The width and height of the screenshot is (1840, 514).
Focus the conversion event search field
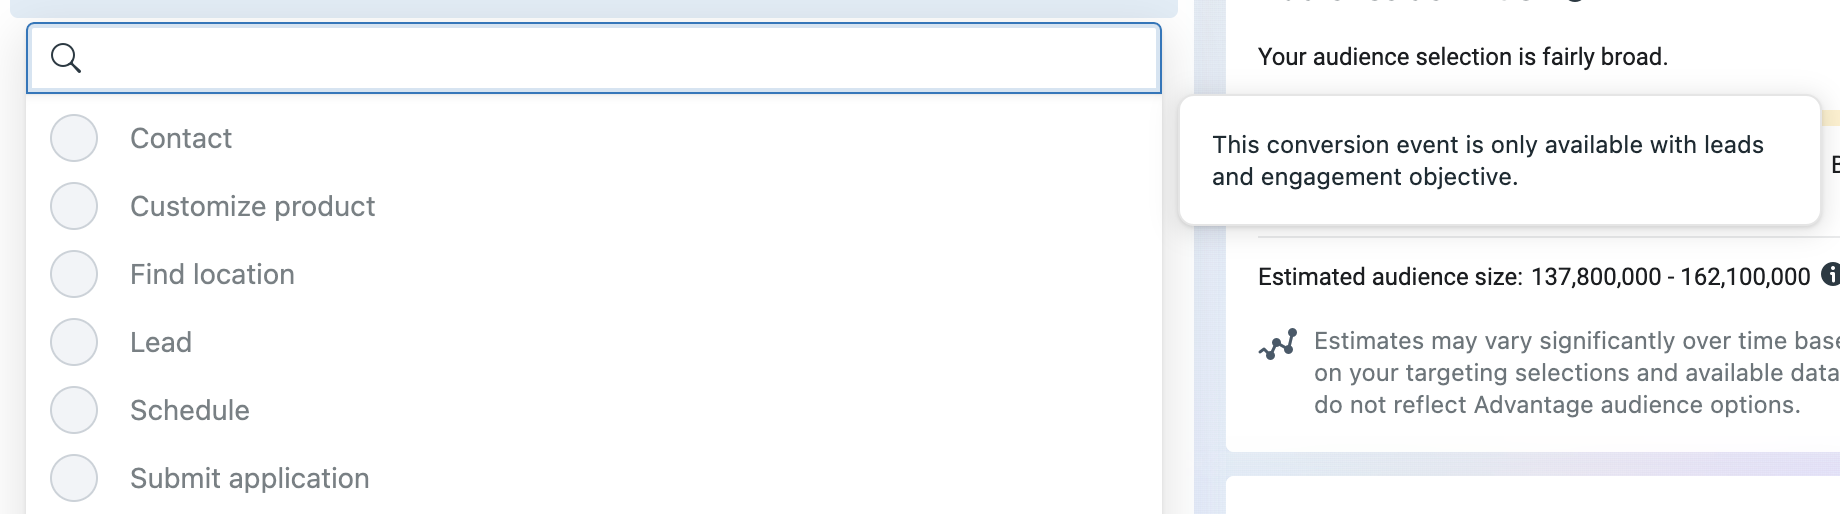pos(594,58)
